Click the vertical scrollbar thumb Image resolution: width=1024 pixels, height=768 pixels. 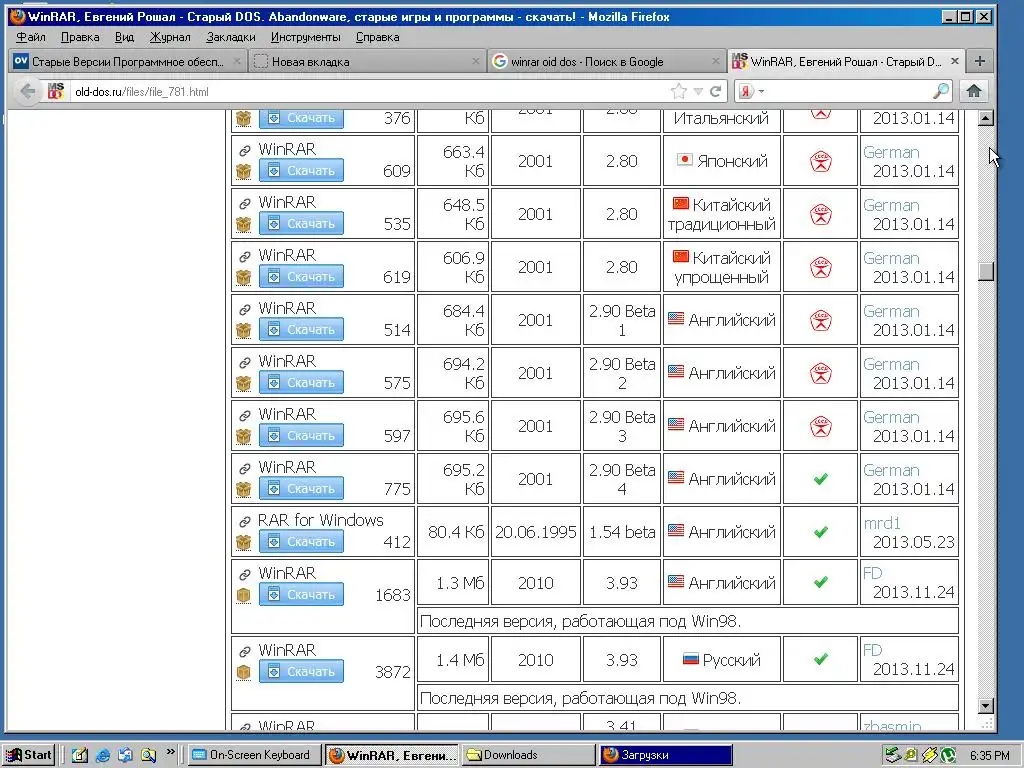(985, 271)
